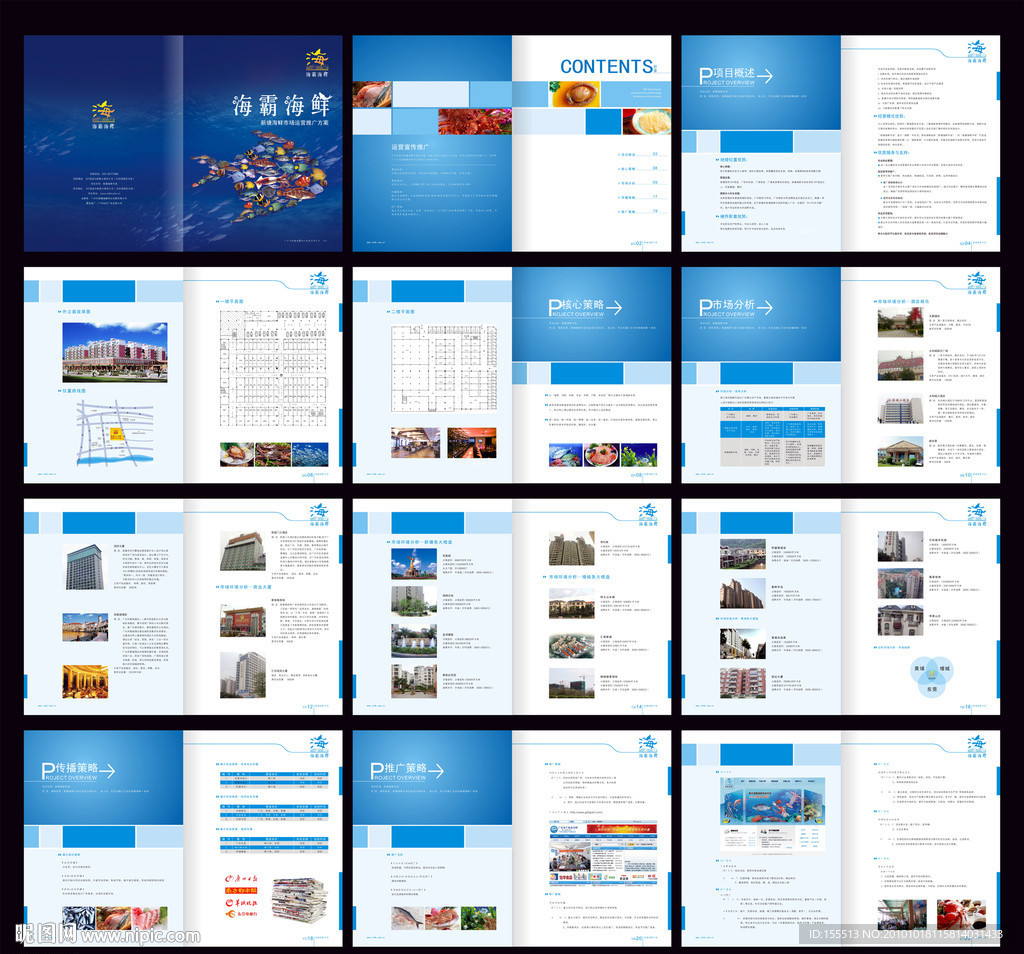Image resolution: width=1024 pixels, height=954 pixels.
Task: Click the statue in the plaza photo
Action: click(414, 564)
